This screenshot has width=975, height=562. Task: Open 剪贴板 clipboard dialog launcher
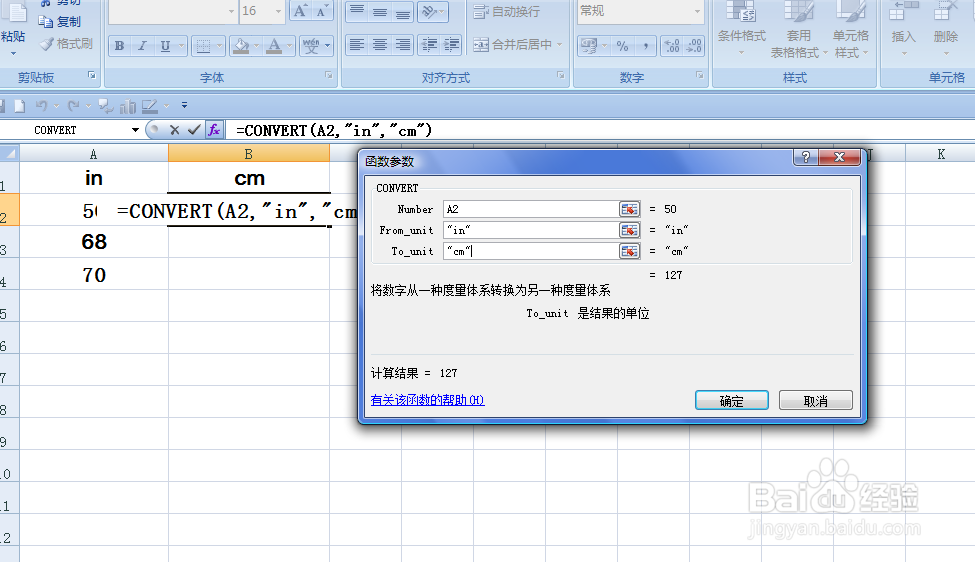point(92,76)
